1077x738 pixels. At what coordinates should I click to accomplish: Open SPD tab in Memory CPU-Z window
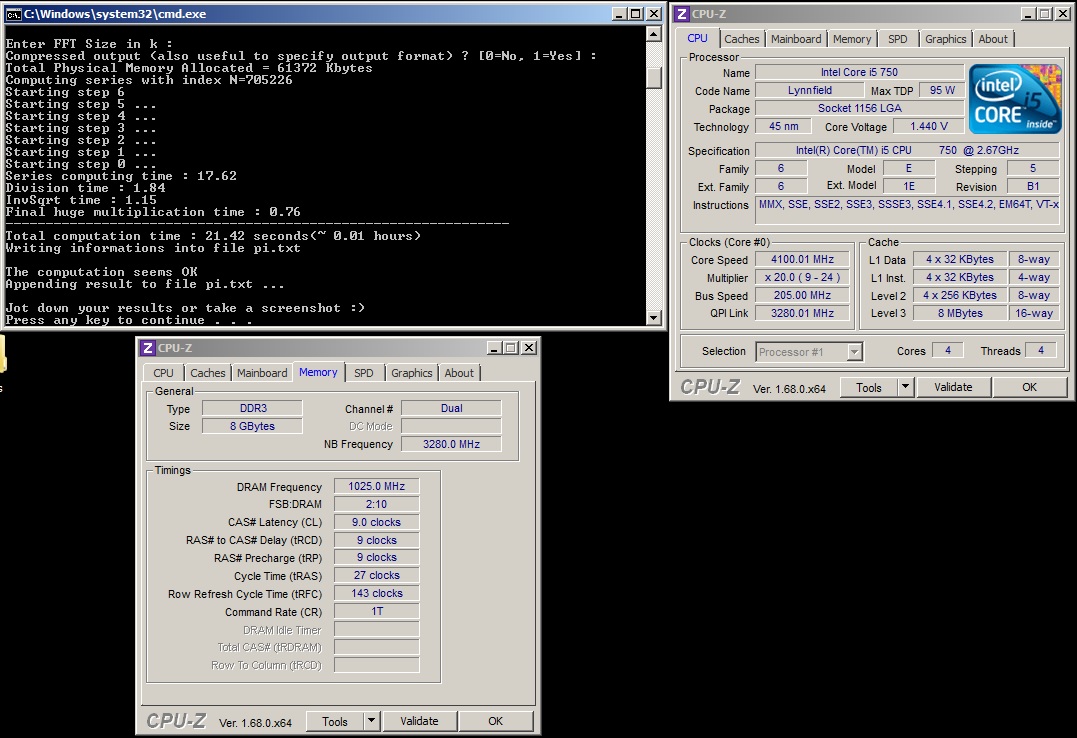pos(363,373)
